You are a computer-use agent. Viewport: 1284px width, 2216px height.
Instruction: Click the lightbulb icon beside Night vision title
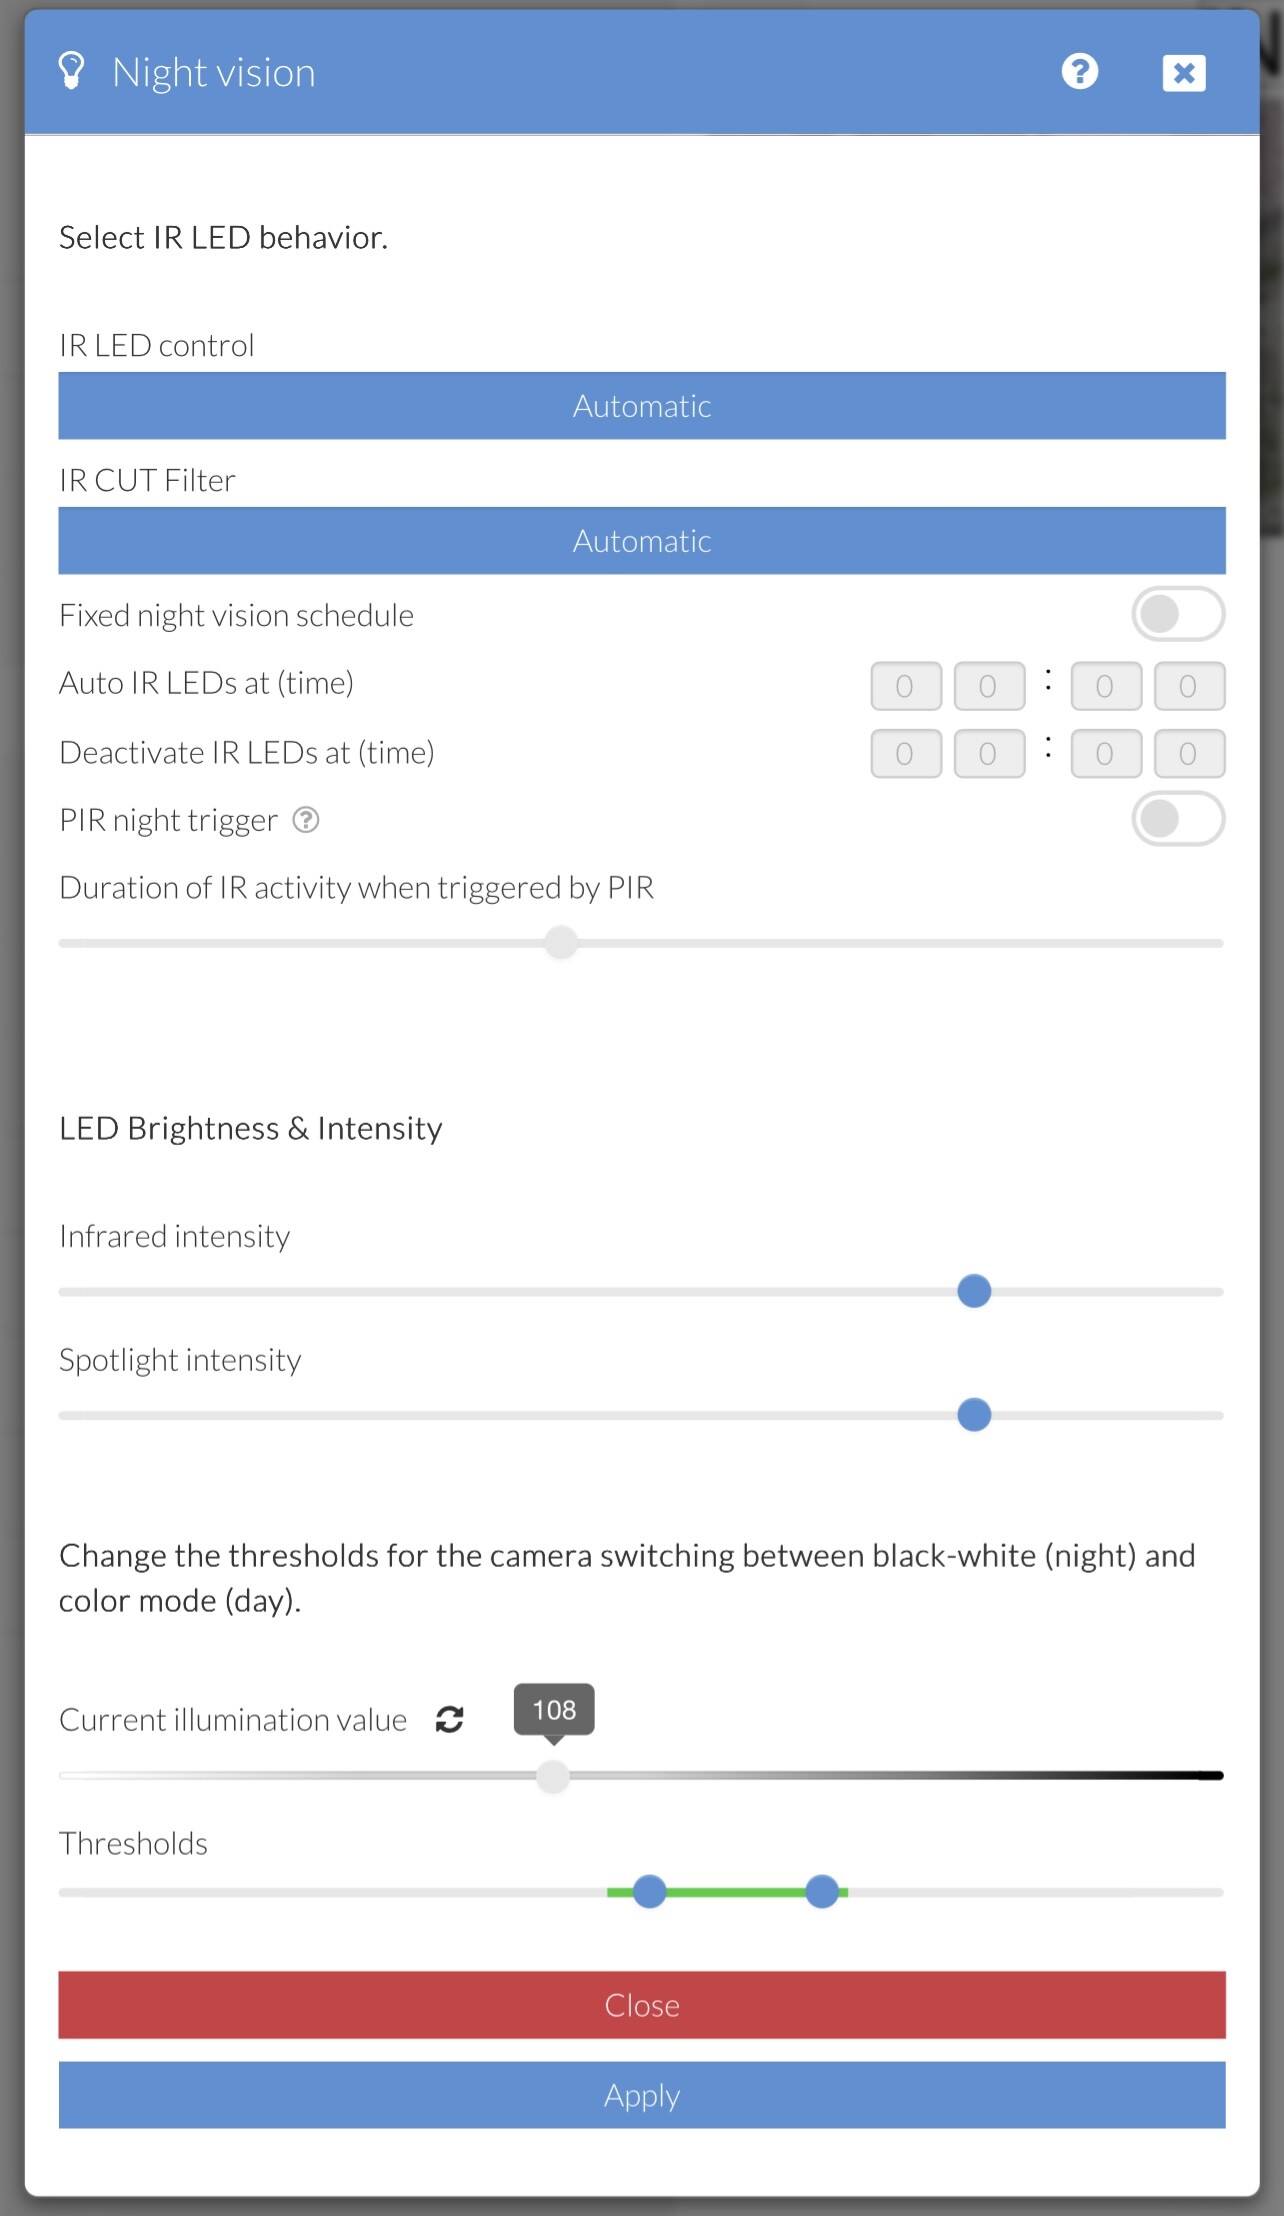click(71, 71)
